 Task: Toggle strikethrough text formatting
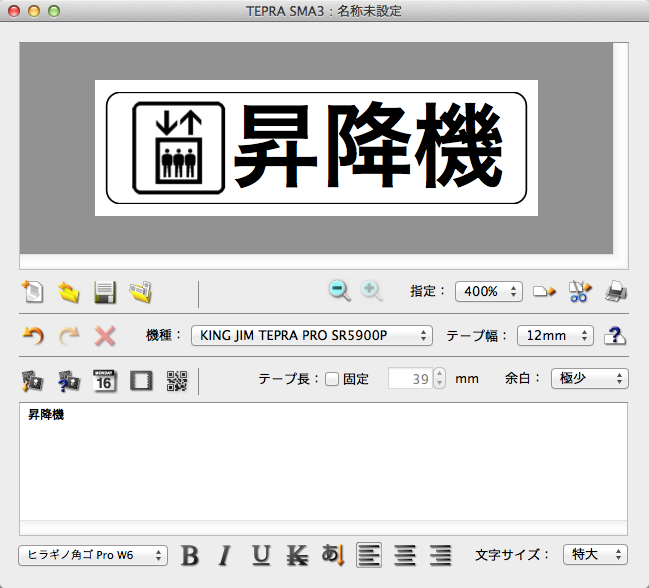coord(297,555)
